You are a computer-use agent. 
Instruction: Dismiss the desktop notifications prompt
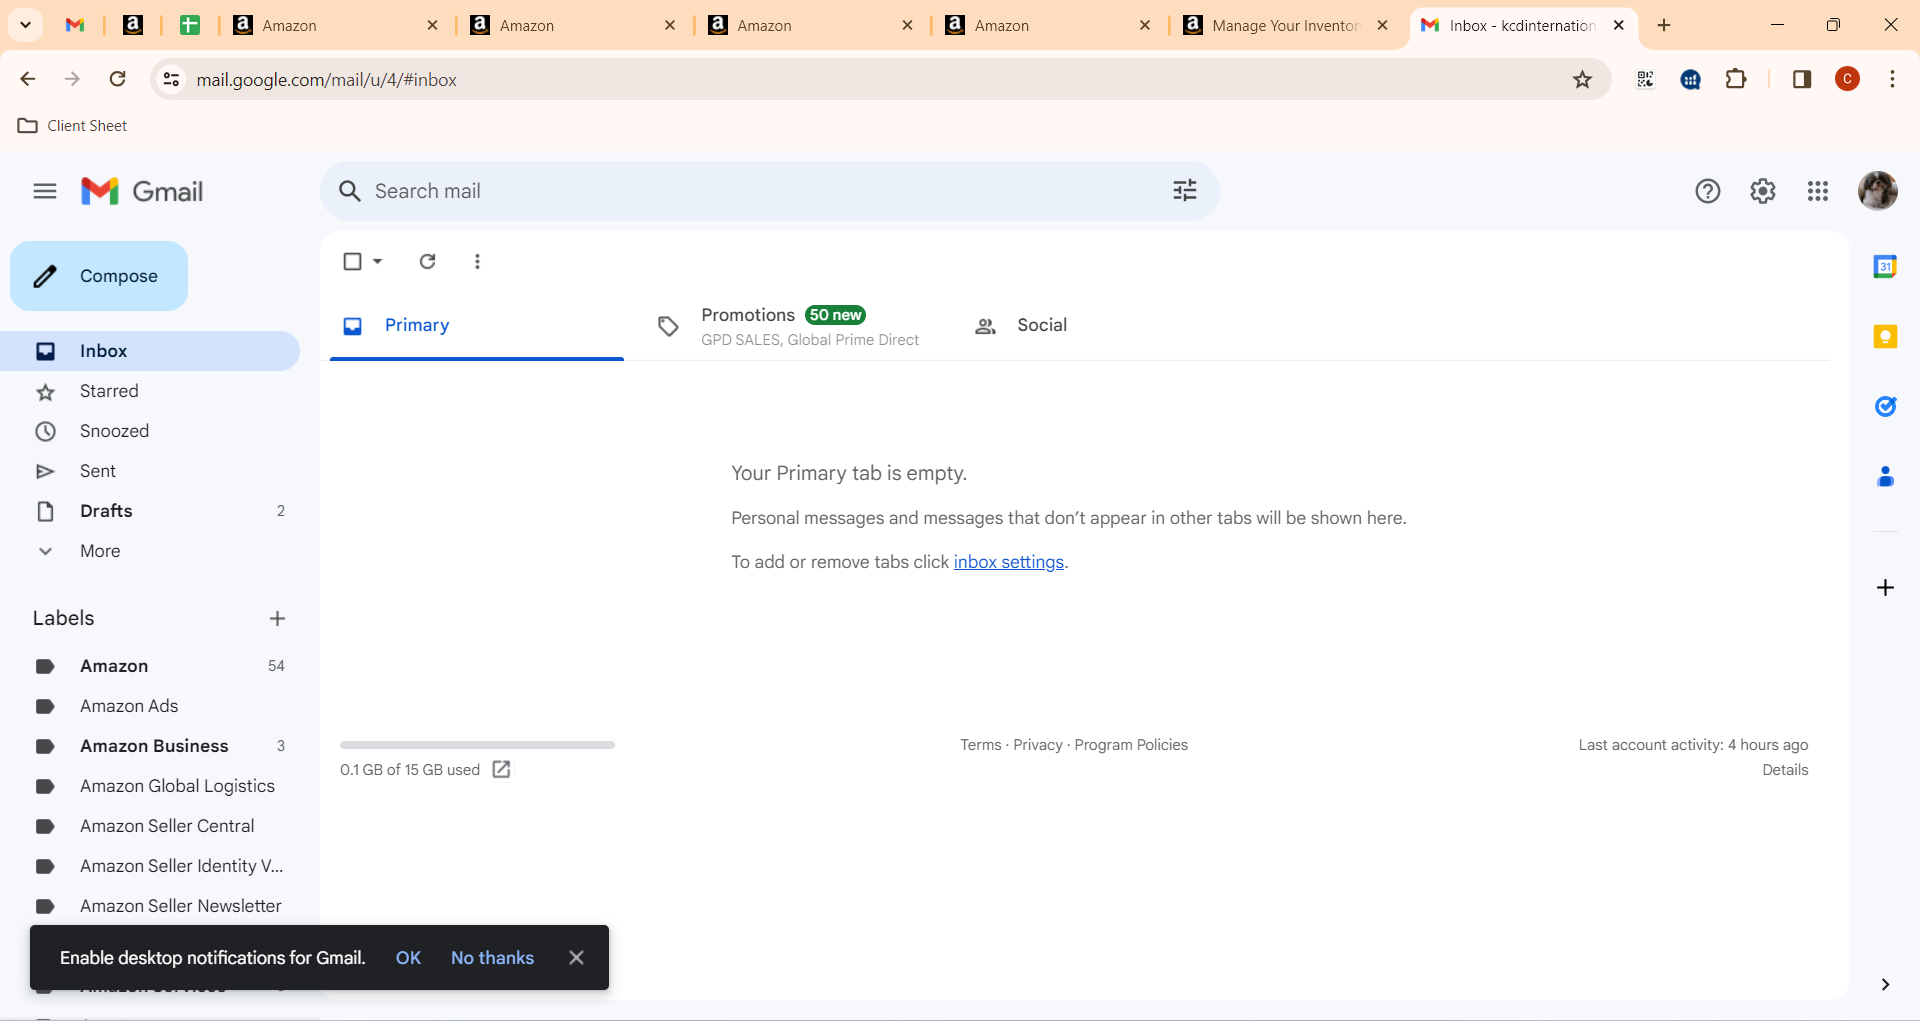click(576, 958)
